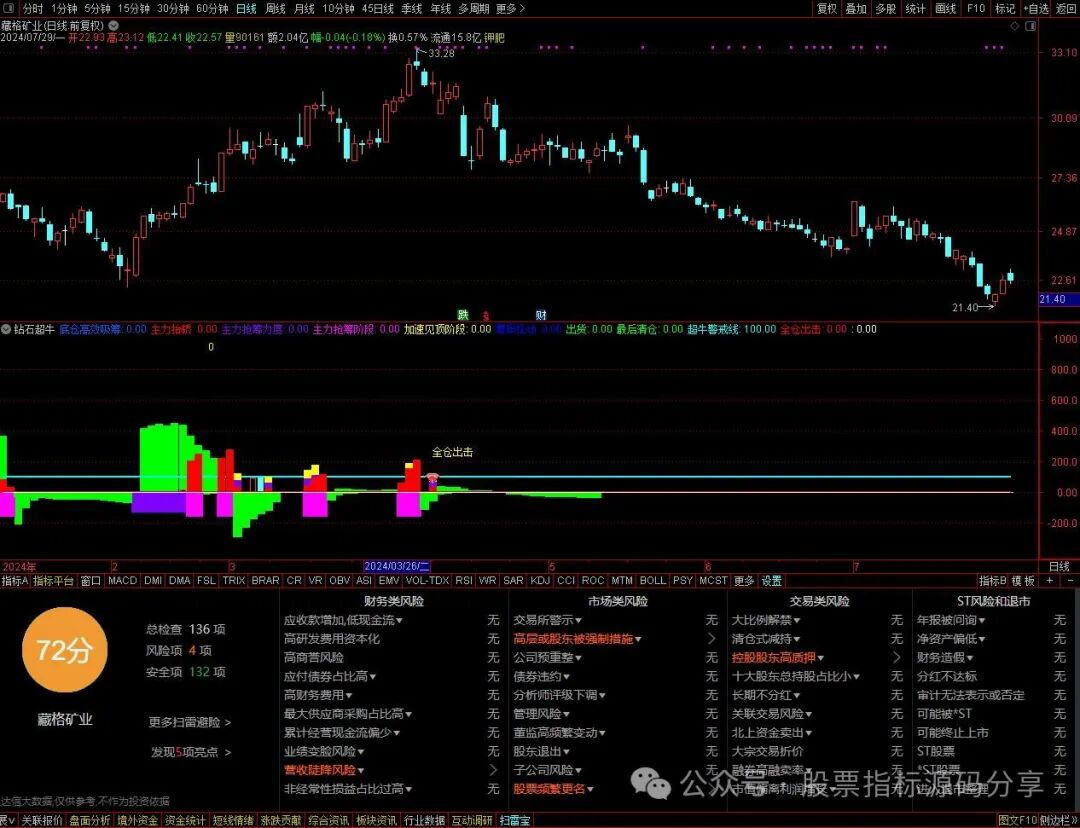Open the 盘面分析 bottom tab
Viewport: 1080px width, 828px height.
90,820
